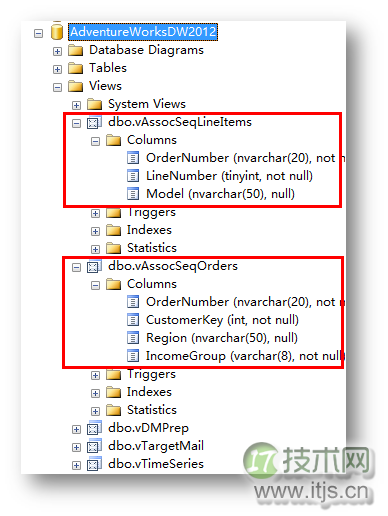Select the Views folder label

coord(105,86)
